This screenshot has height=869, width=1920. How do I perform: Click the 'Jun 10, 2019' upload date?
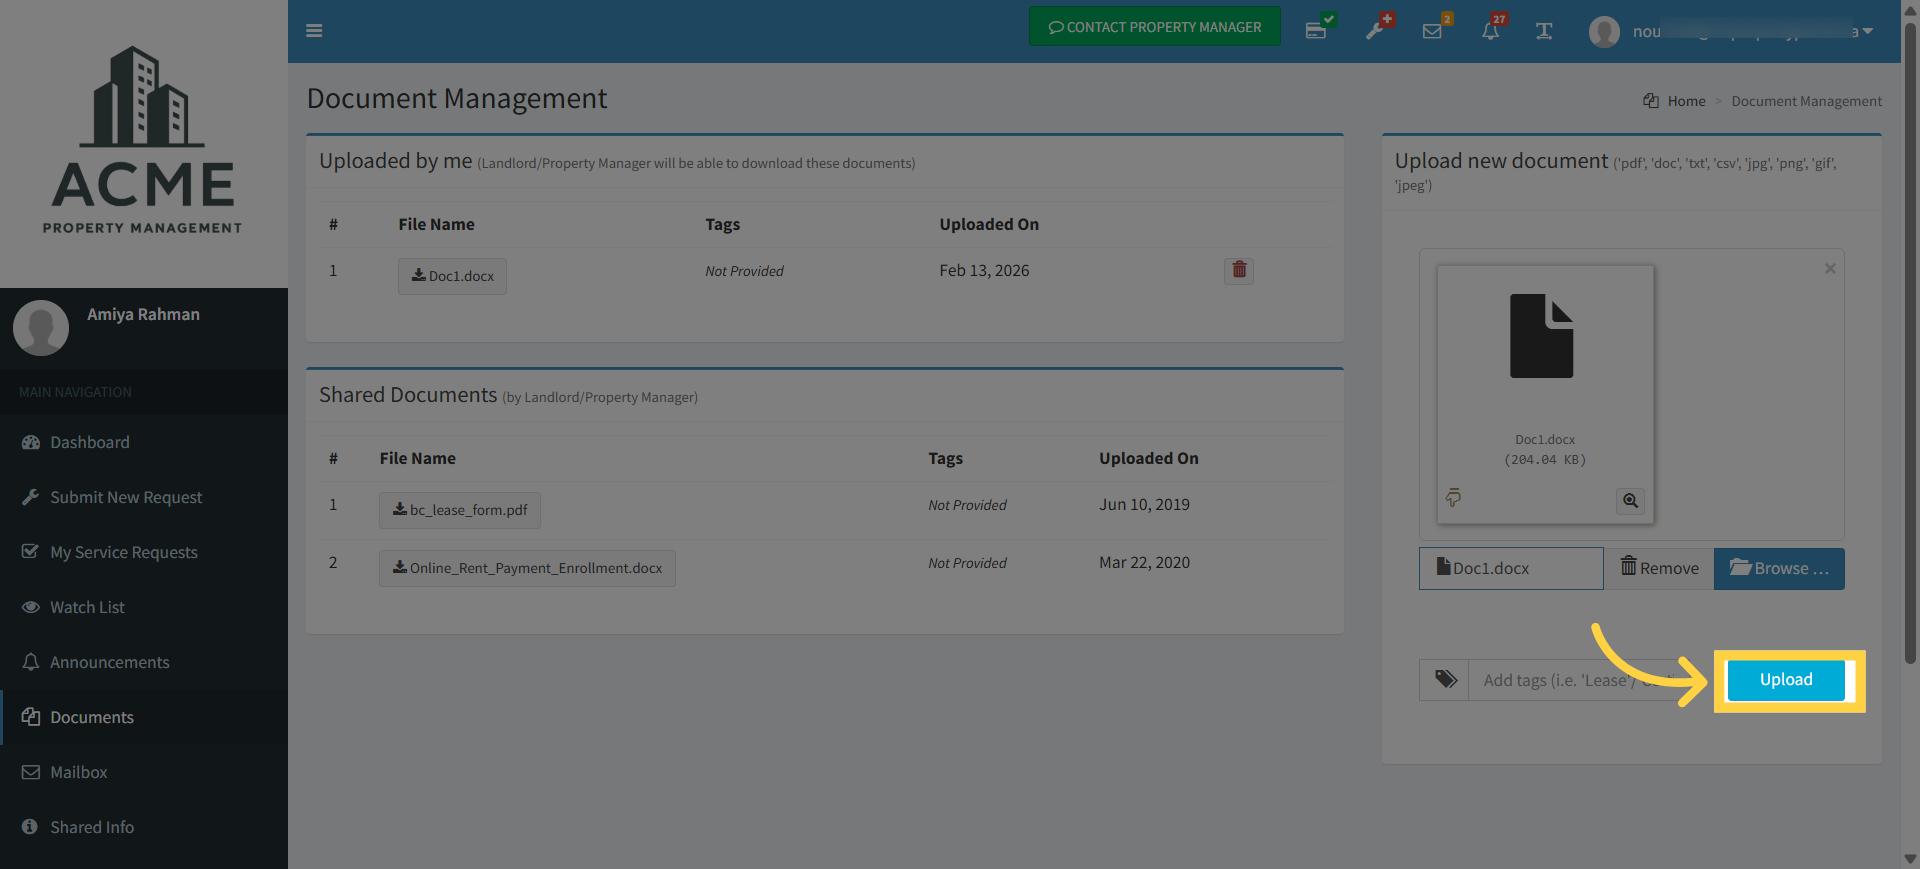(x=1144, y=504)
